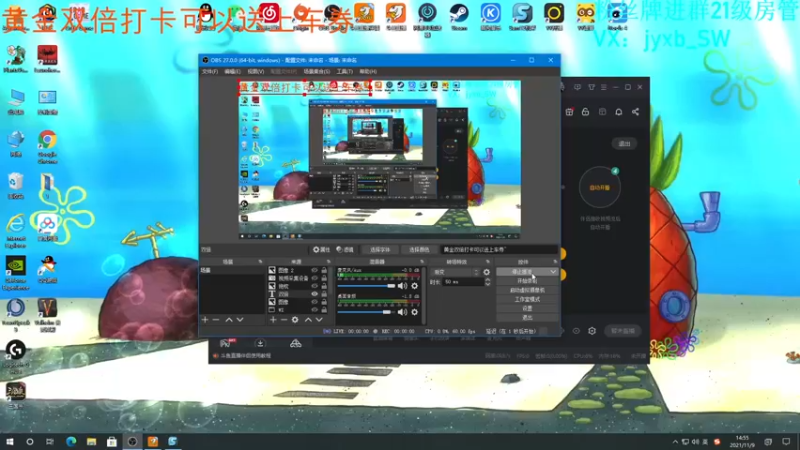Viewport: 800px width, 450px height.
Task: Show hidden icons chevron in system tray
Action: pyautogui.click(x=675, y=442)
